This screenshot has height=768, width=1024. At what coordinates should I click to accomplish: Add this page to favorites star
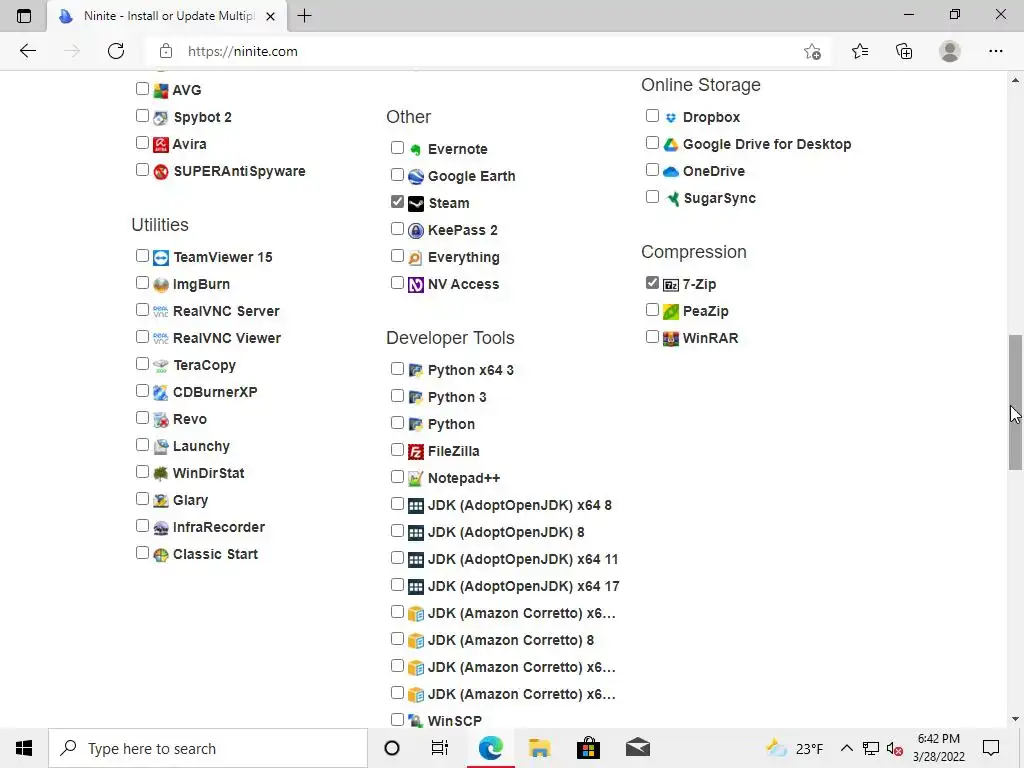pyautogui.click(x=812, y=52)
